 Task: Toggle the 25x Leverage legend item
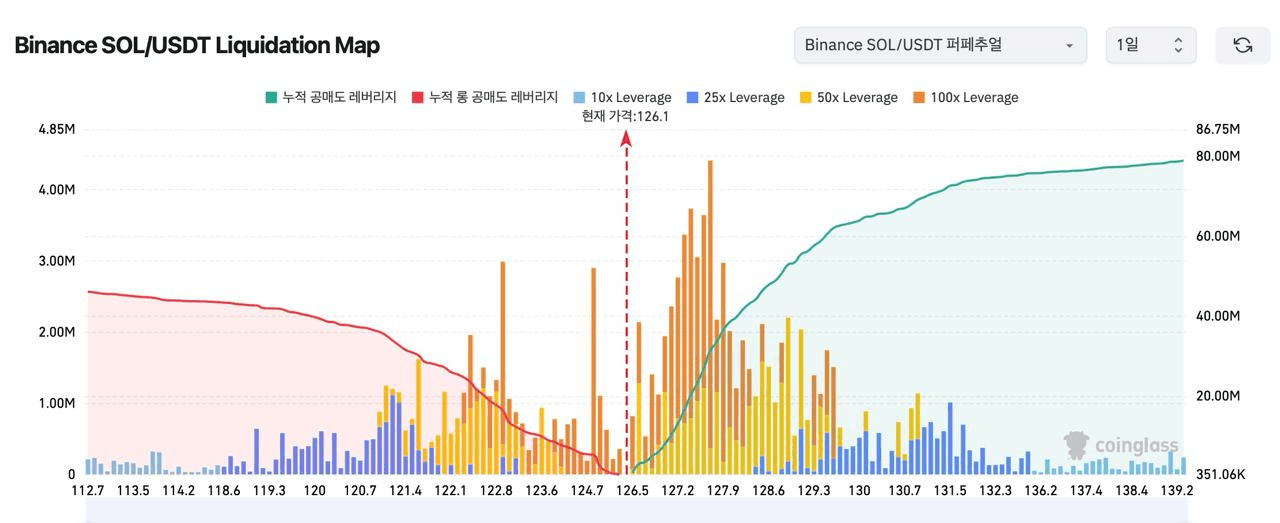pyautogui.click(x=735, y=97)
